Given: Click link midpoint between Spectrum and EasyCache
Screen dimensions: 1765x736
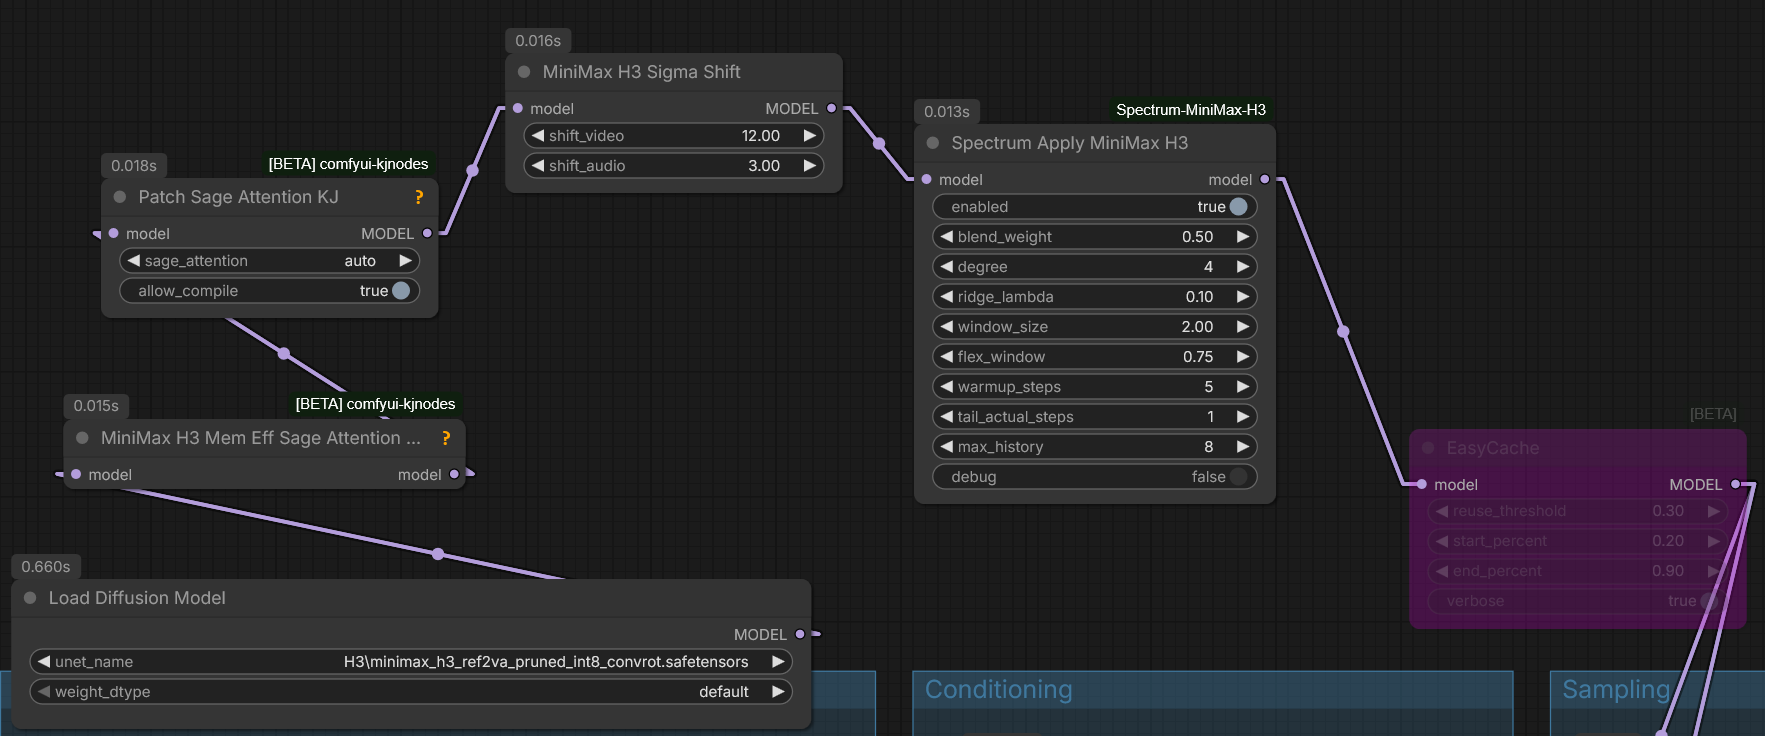Looking at the screenshot, I should [1343, 331].
